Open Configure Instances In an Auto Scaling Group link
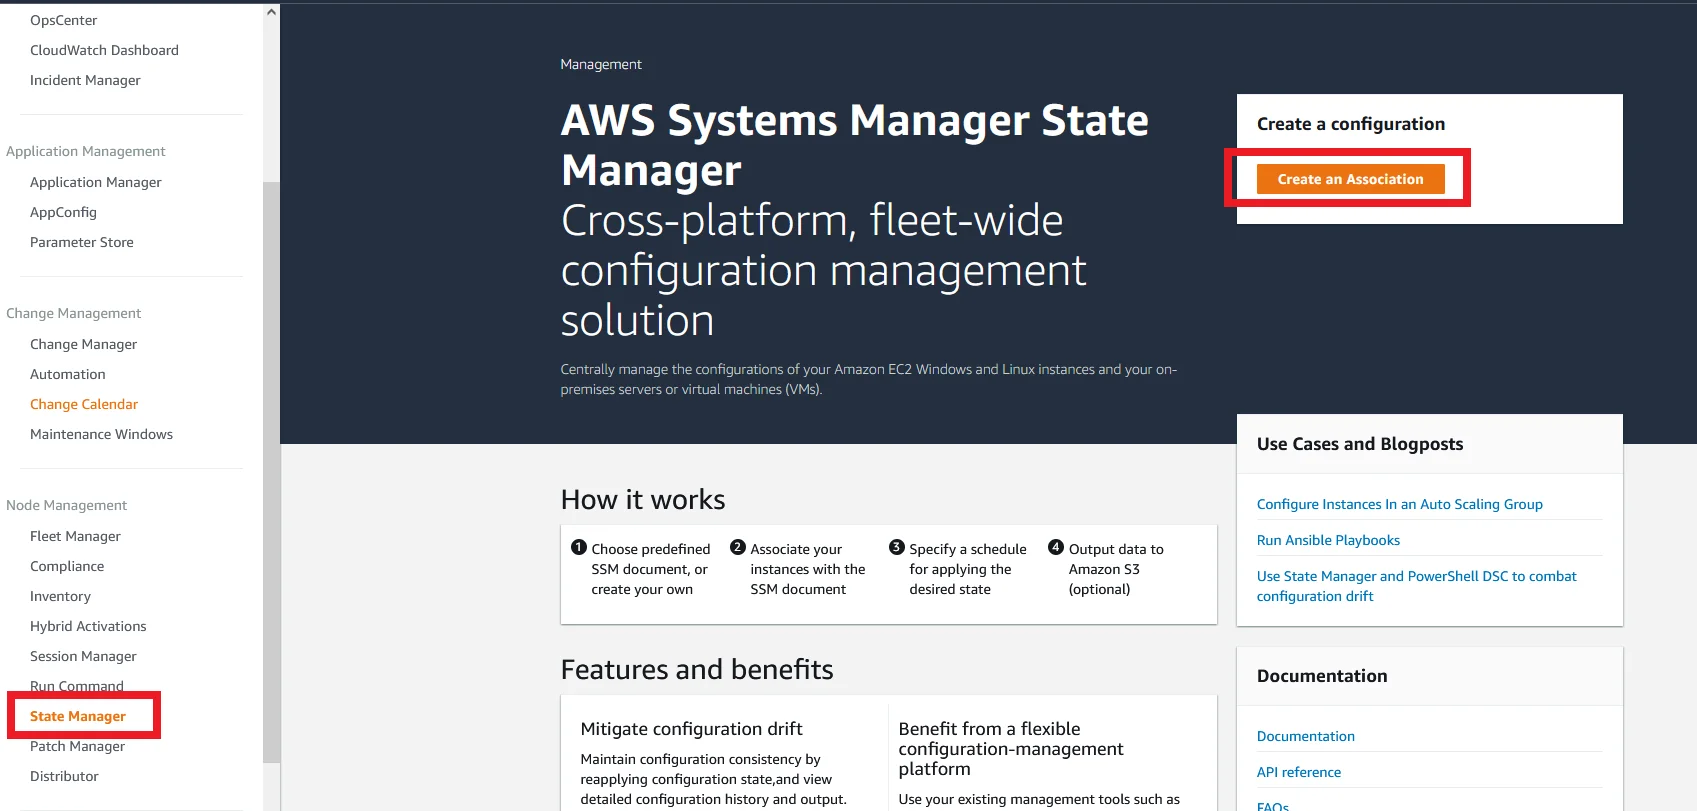This screenshot has height=811, width=1697. [x=1399, y=504]
